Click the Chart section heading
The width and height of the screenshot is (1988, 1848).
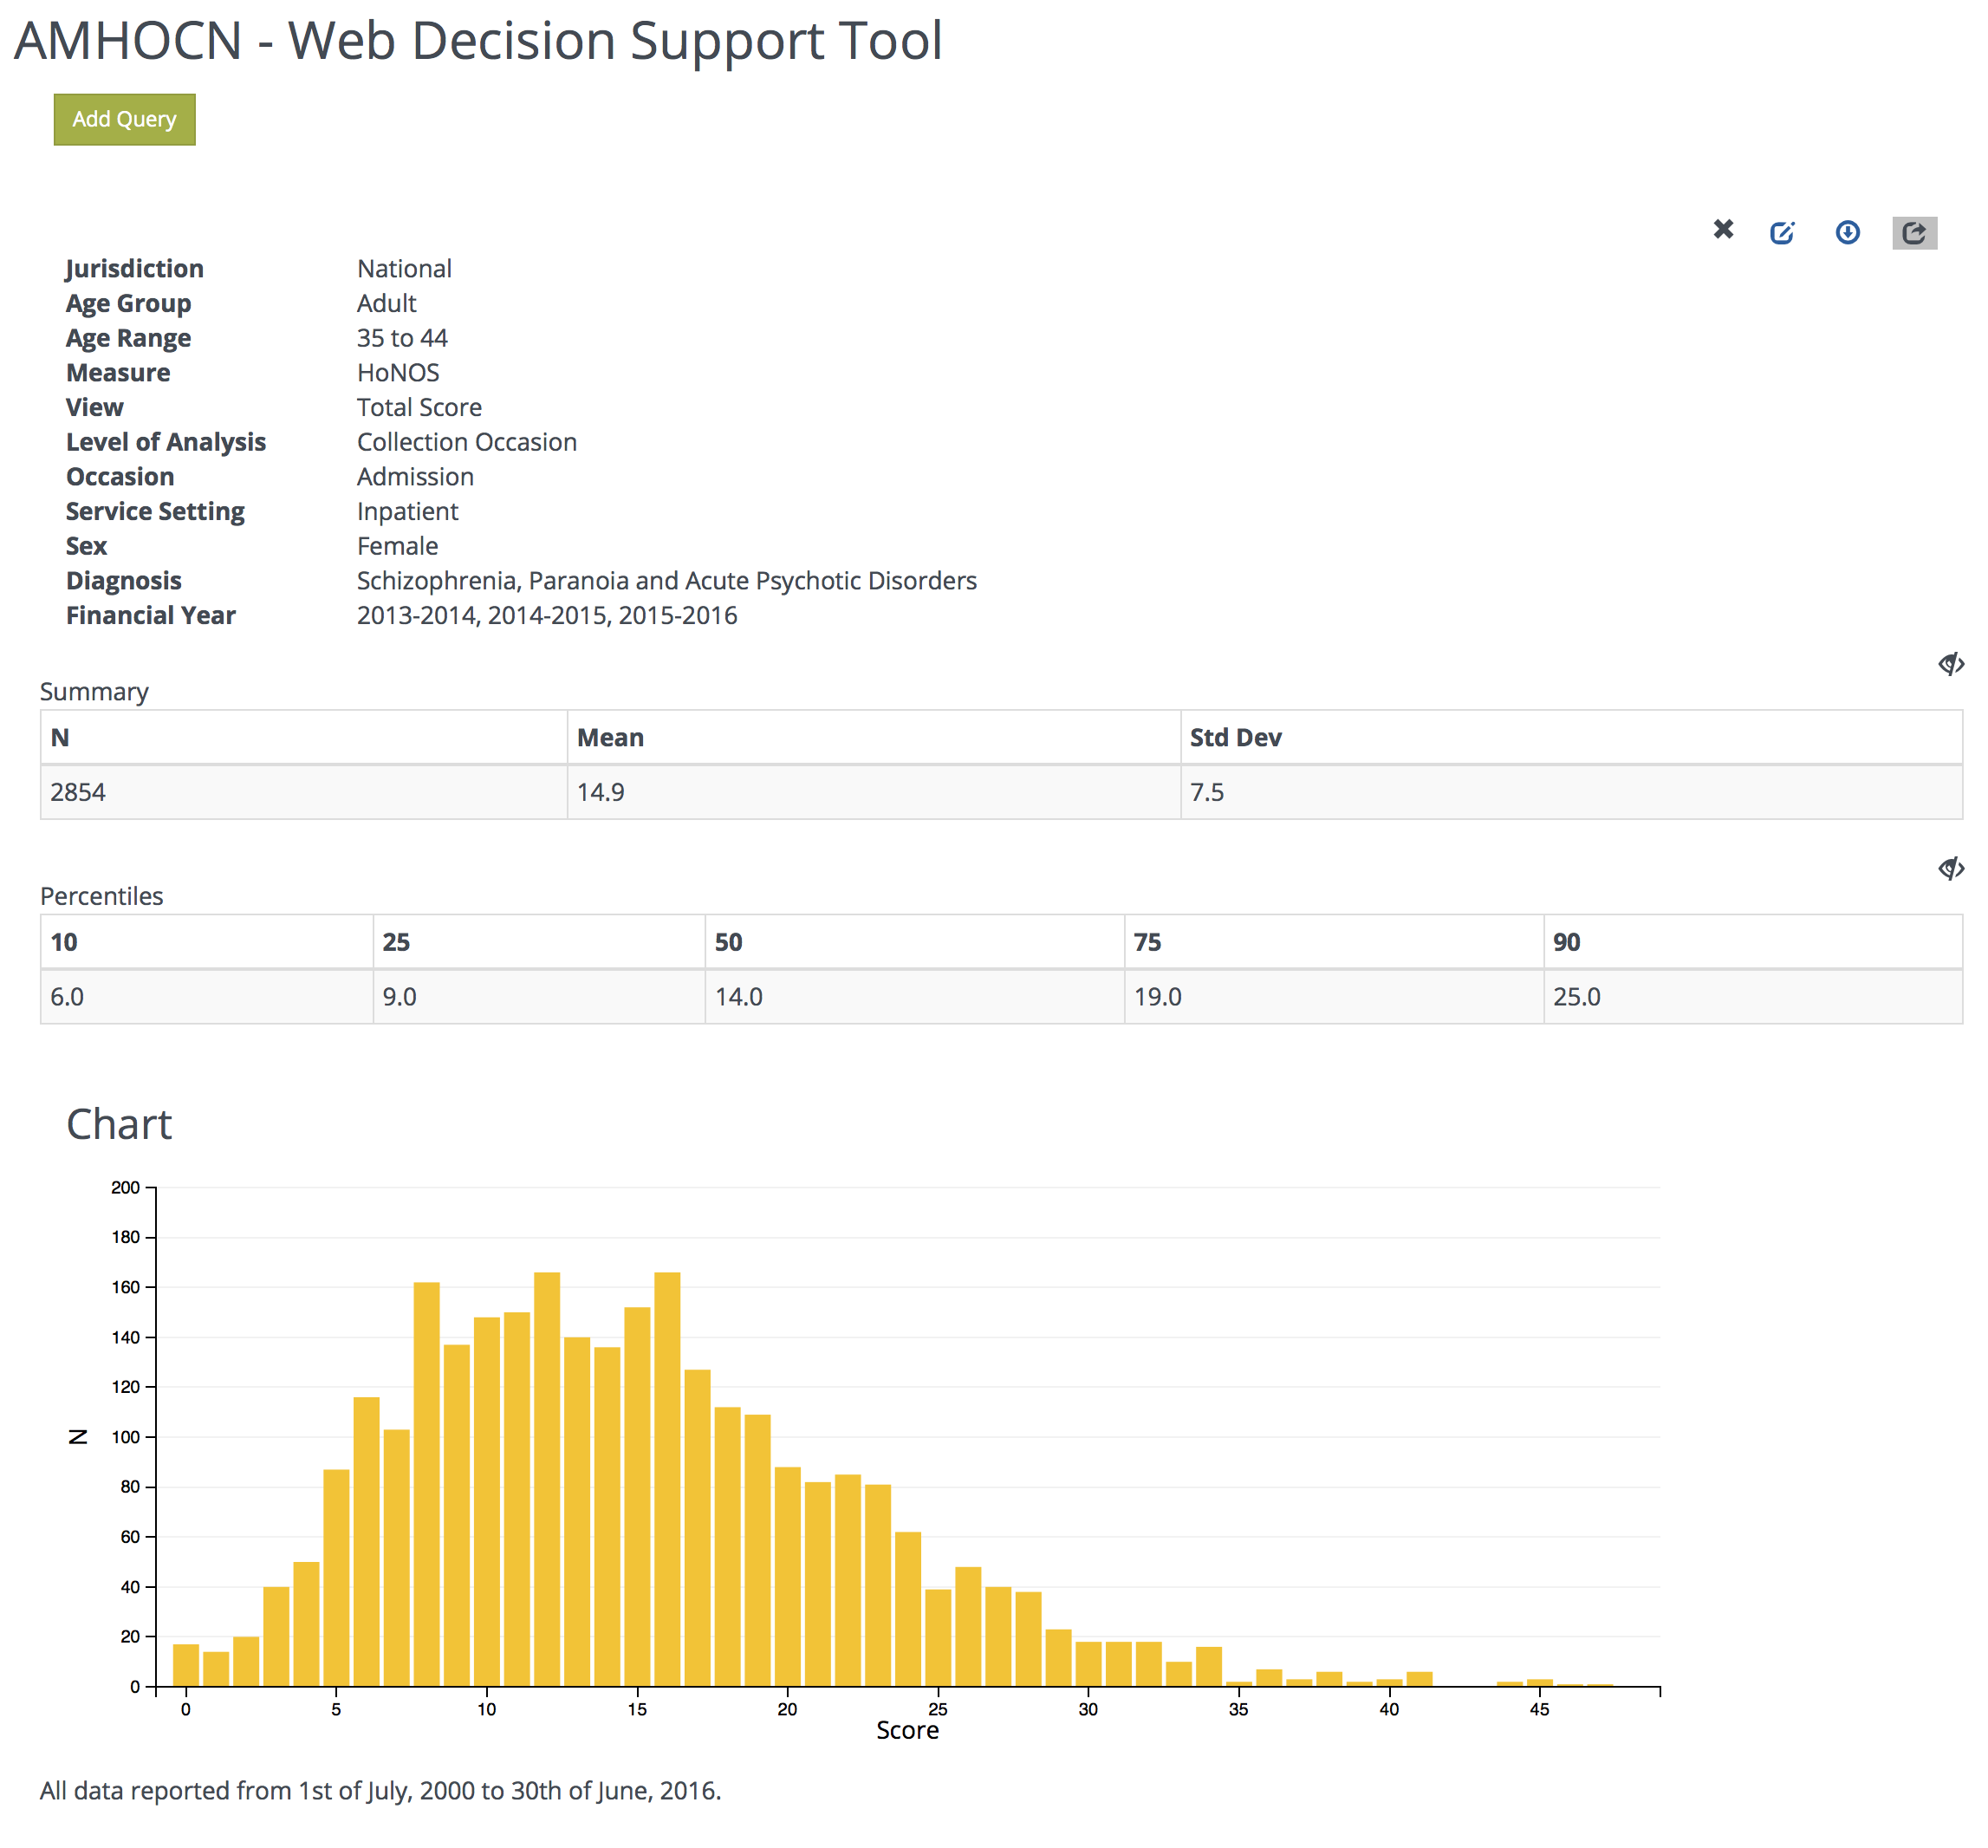[119, 1125]
